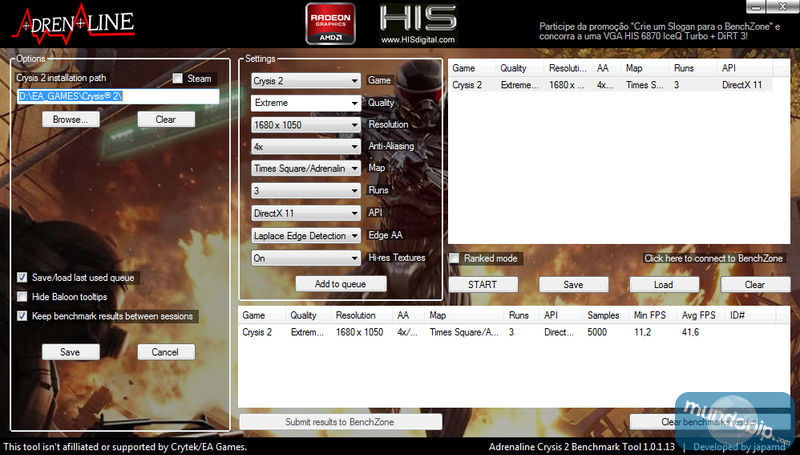800x455 pixels.
Task: Sort queue by Game column header
Action: coord(471,68)
